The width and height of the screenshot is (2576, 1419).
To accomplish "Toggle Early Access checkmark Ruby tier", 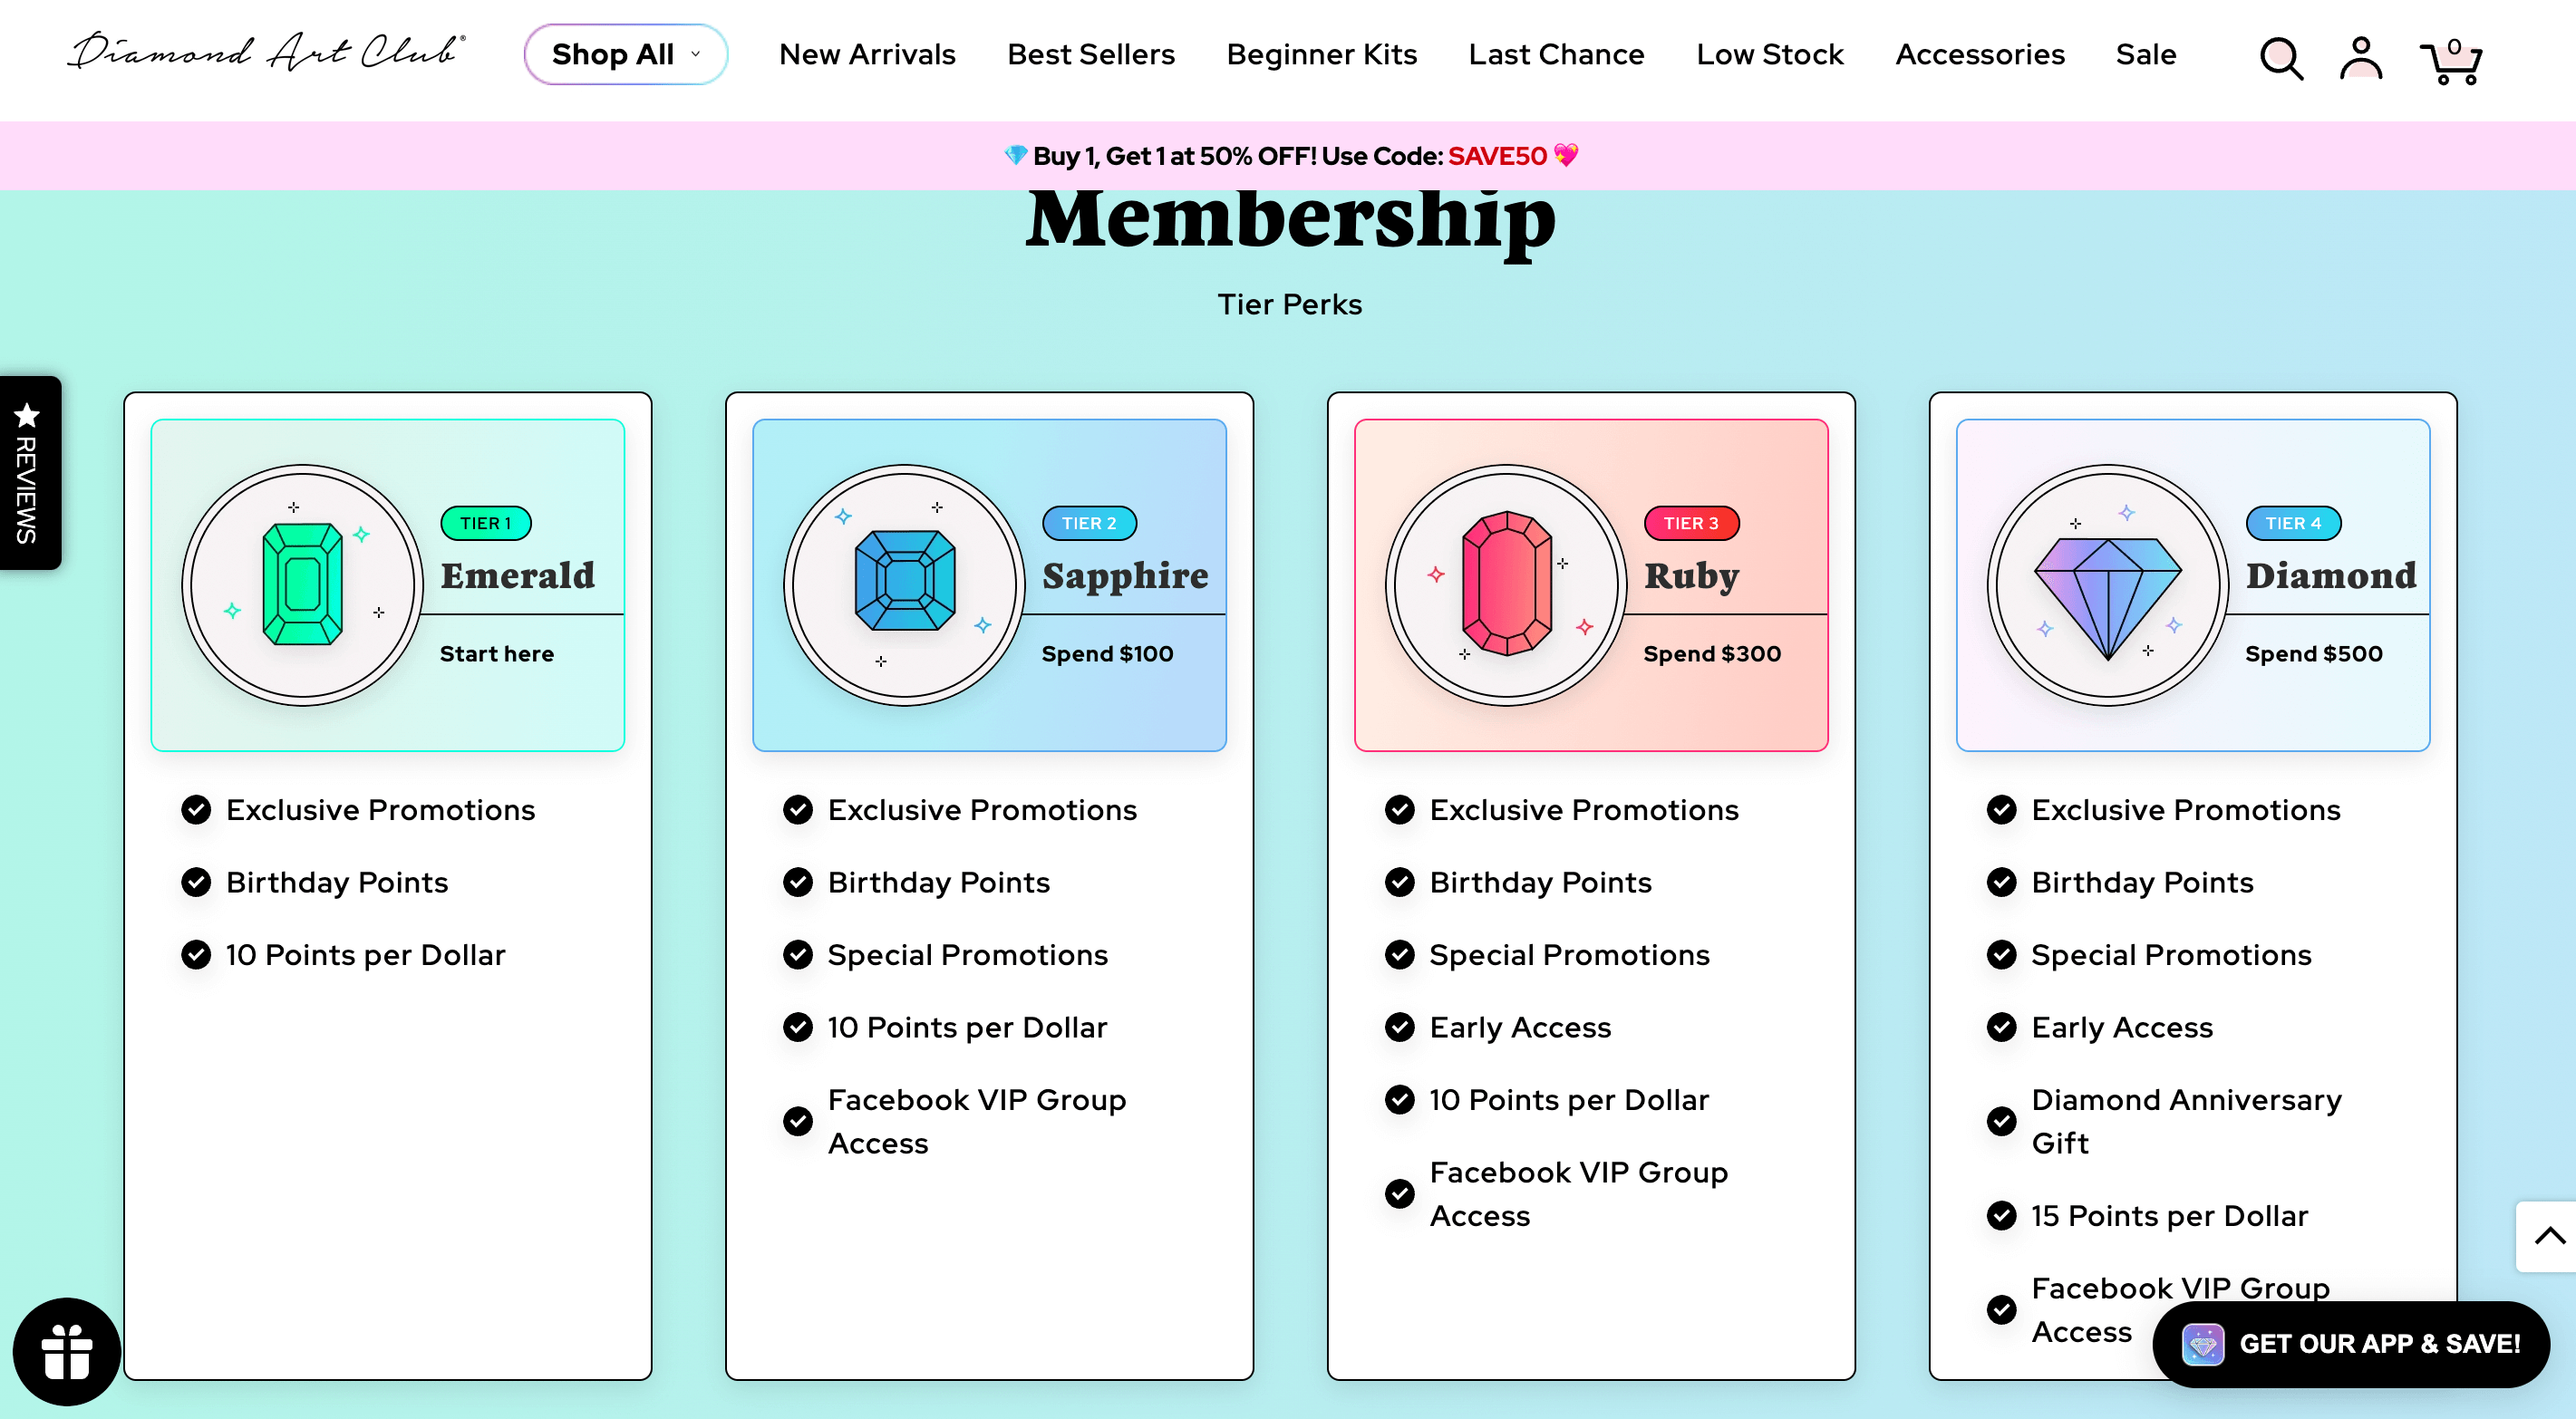I will click(1399, 1026).
